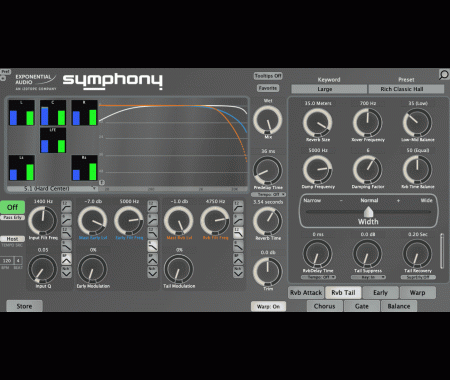The height and width of the screenshot is (380, 450).
Task: Open the Key: In dropdown under Tail Suppress
Action: pos(368,277)
